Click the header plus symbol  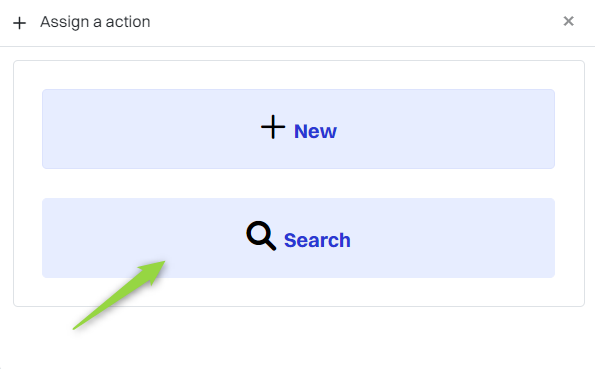(x=19, y=23)
